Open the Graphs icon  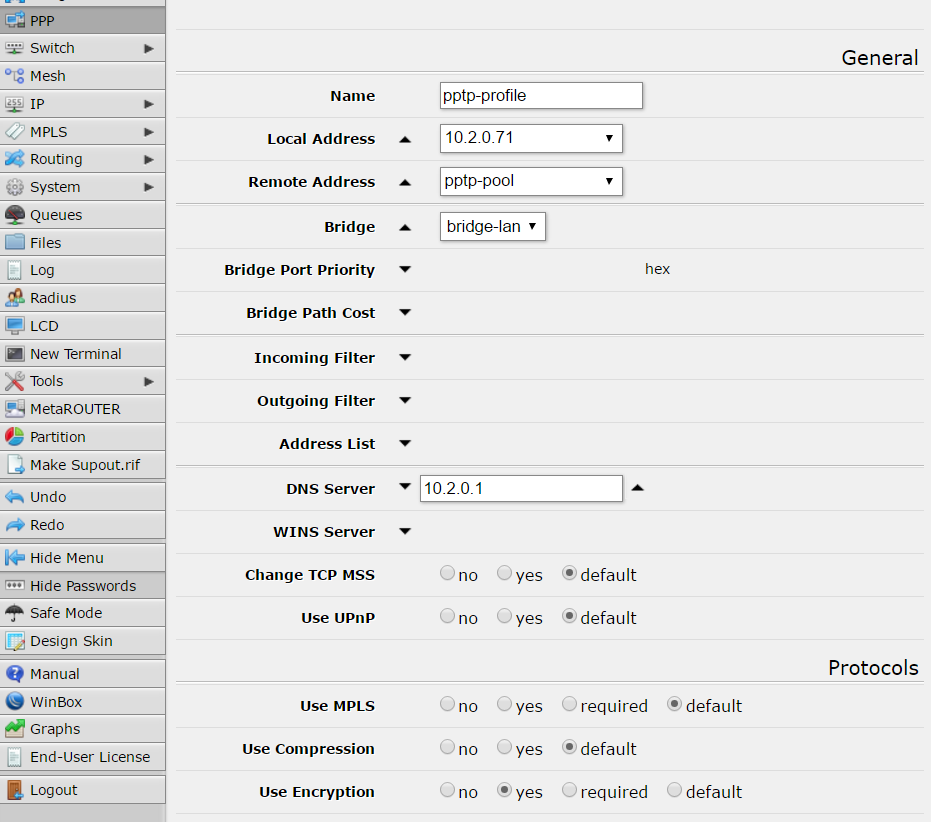coord(14,729)
